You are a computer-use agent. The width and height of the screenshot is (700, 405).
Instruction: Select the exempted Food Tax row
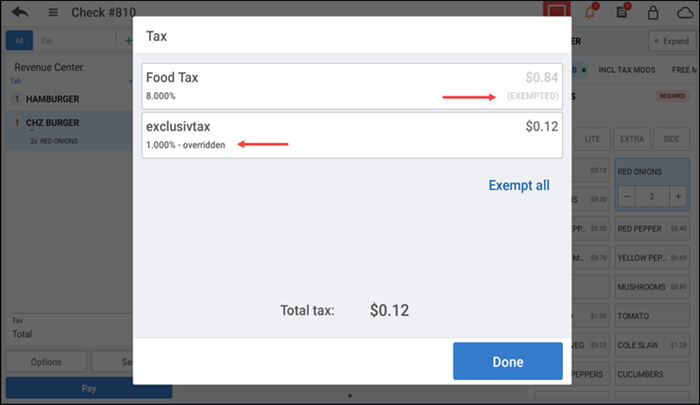click(351, 86)
